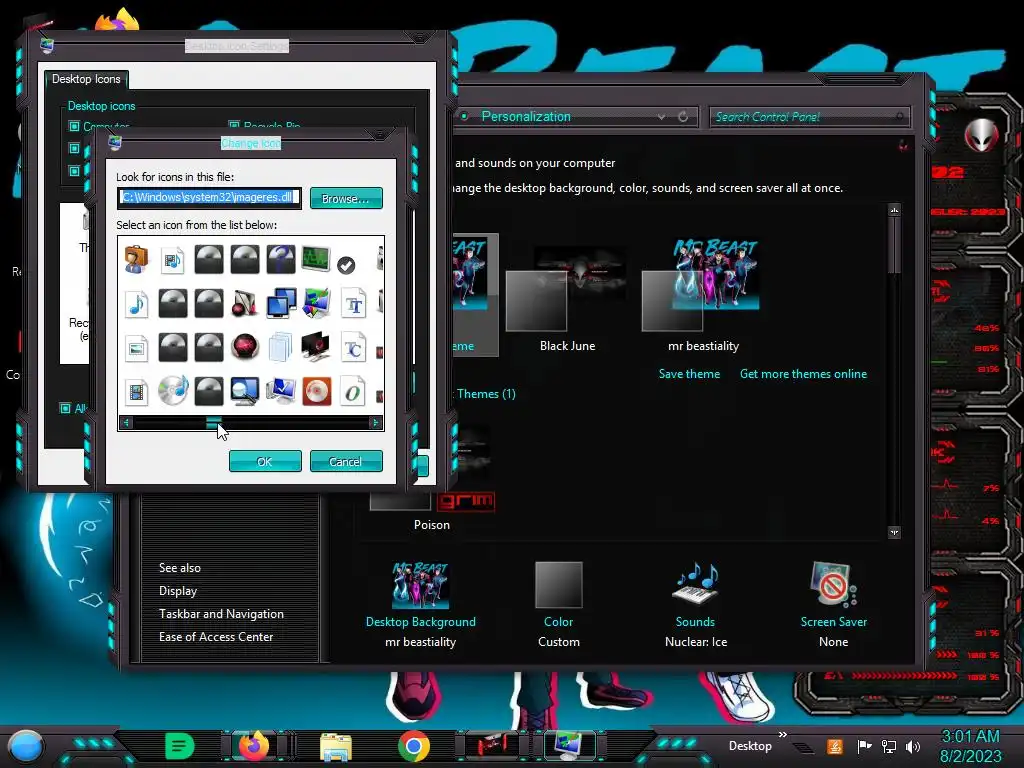Image resolution: width=1024 pixels, height=768 pixels.
Task: Select the mr beastiality theme
Action: click(x=703, y=296)
